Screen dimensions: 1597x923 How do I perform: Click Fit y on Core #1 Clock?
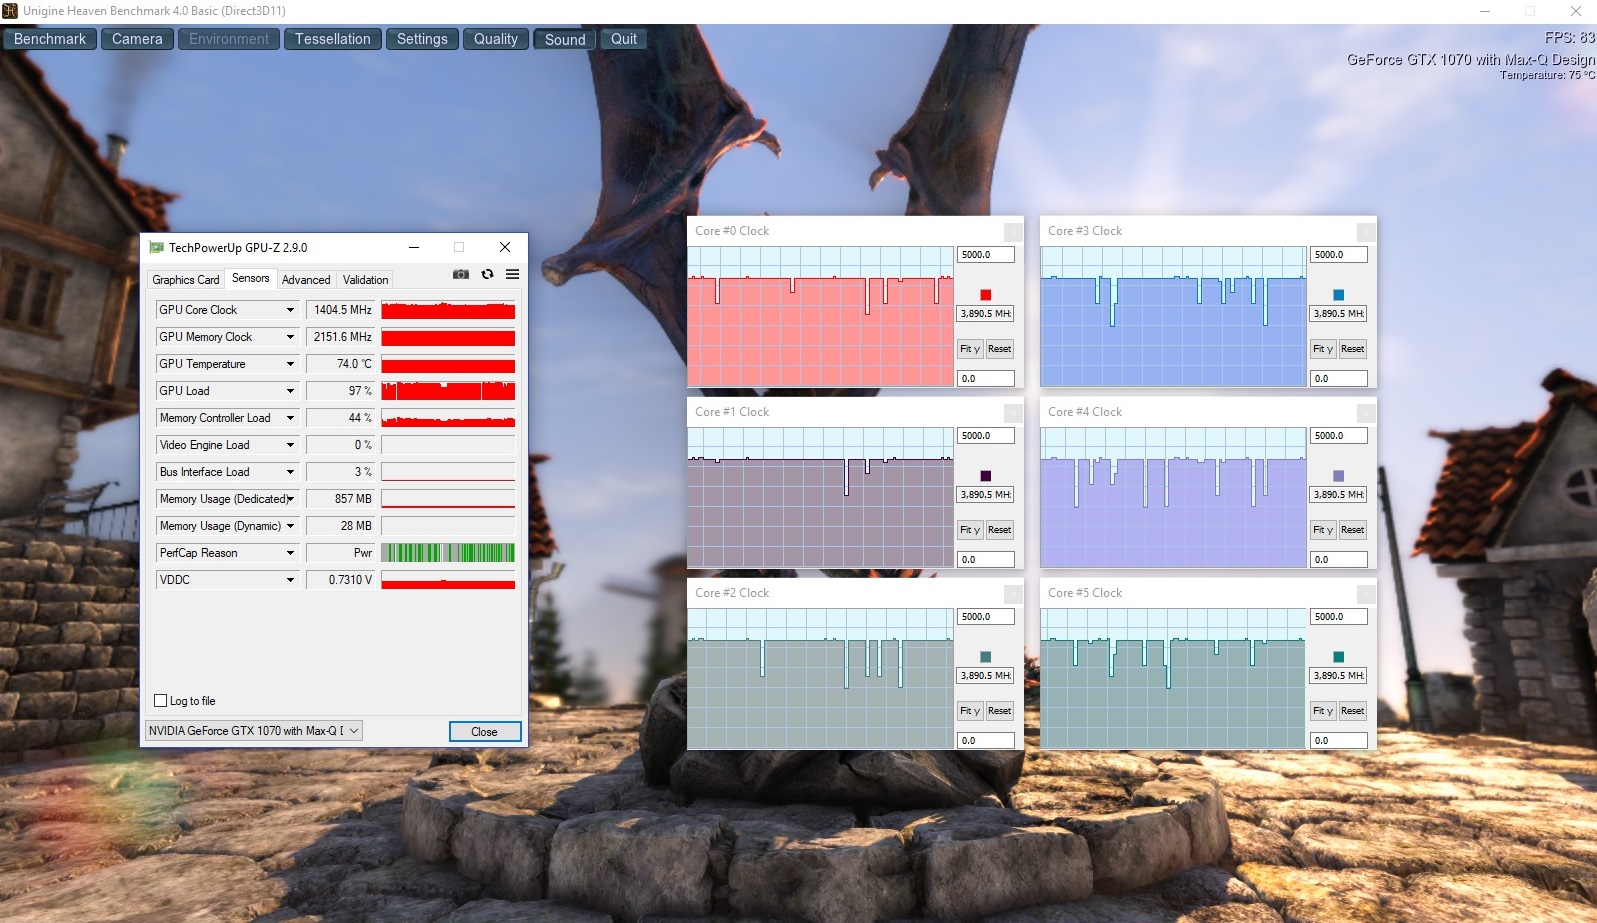point(970,530)
